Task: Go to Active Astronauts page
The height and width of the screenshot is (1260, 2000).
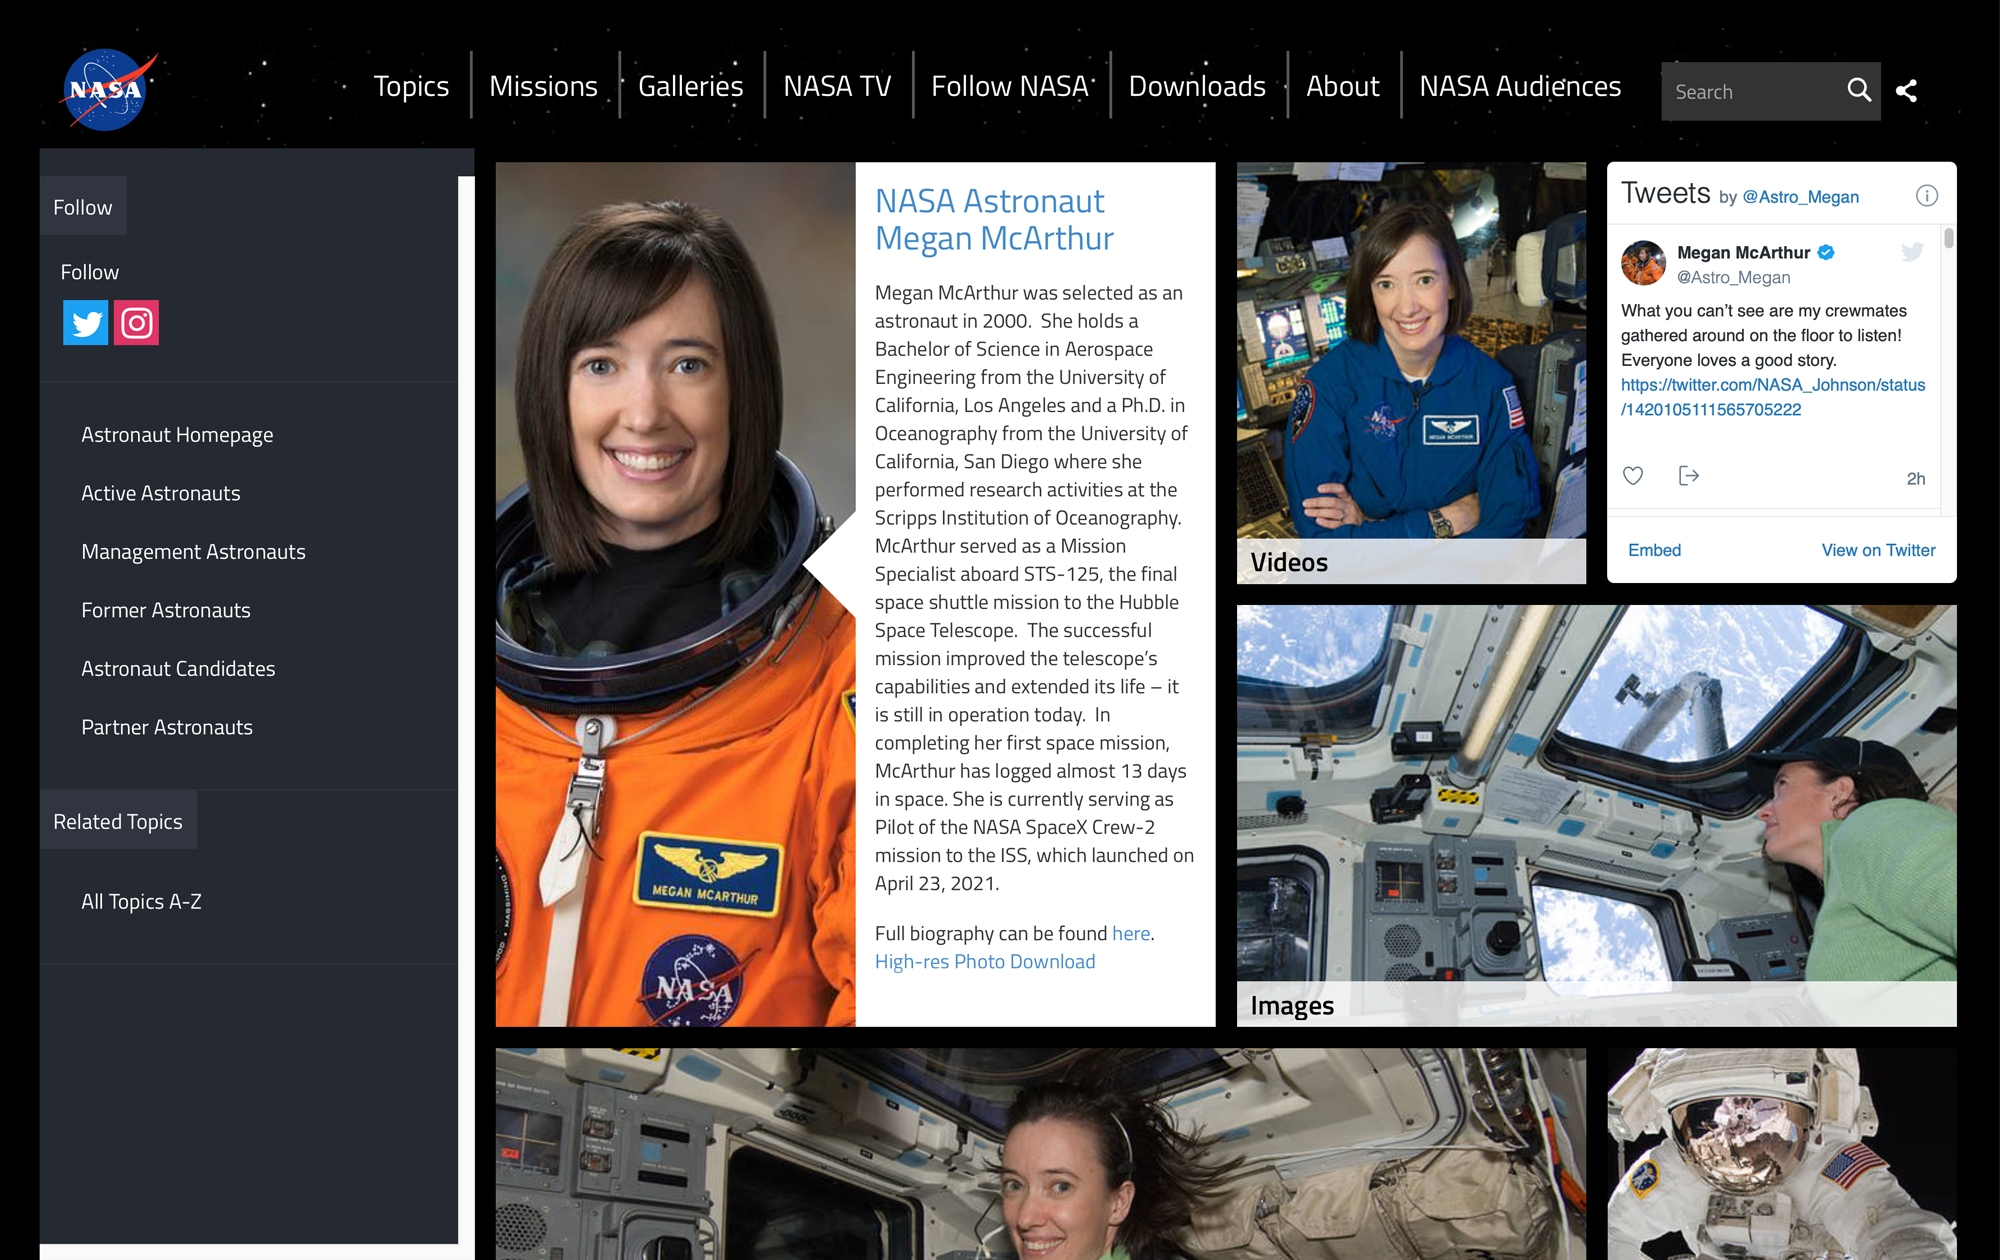Action: [161, 493]
